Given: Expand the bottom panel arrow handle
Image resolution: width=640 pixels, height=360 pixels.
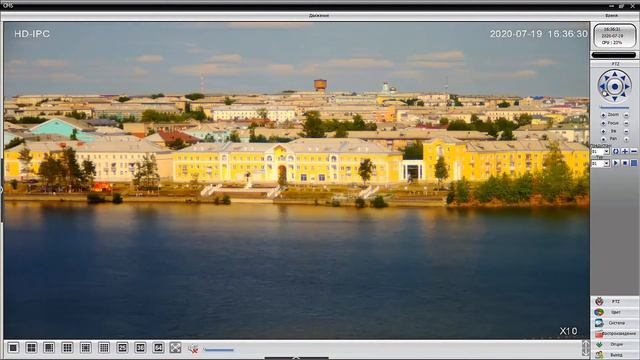Looking at the screenshot, I should tap(296, 358).
